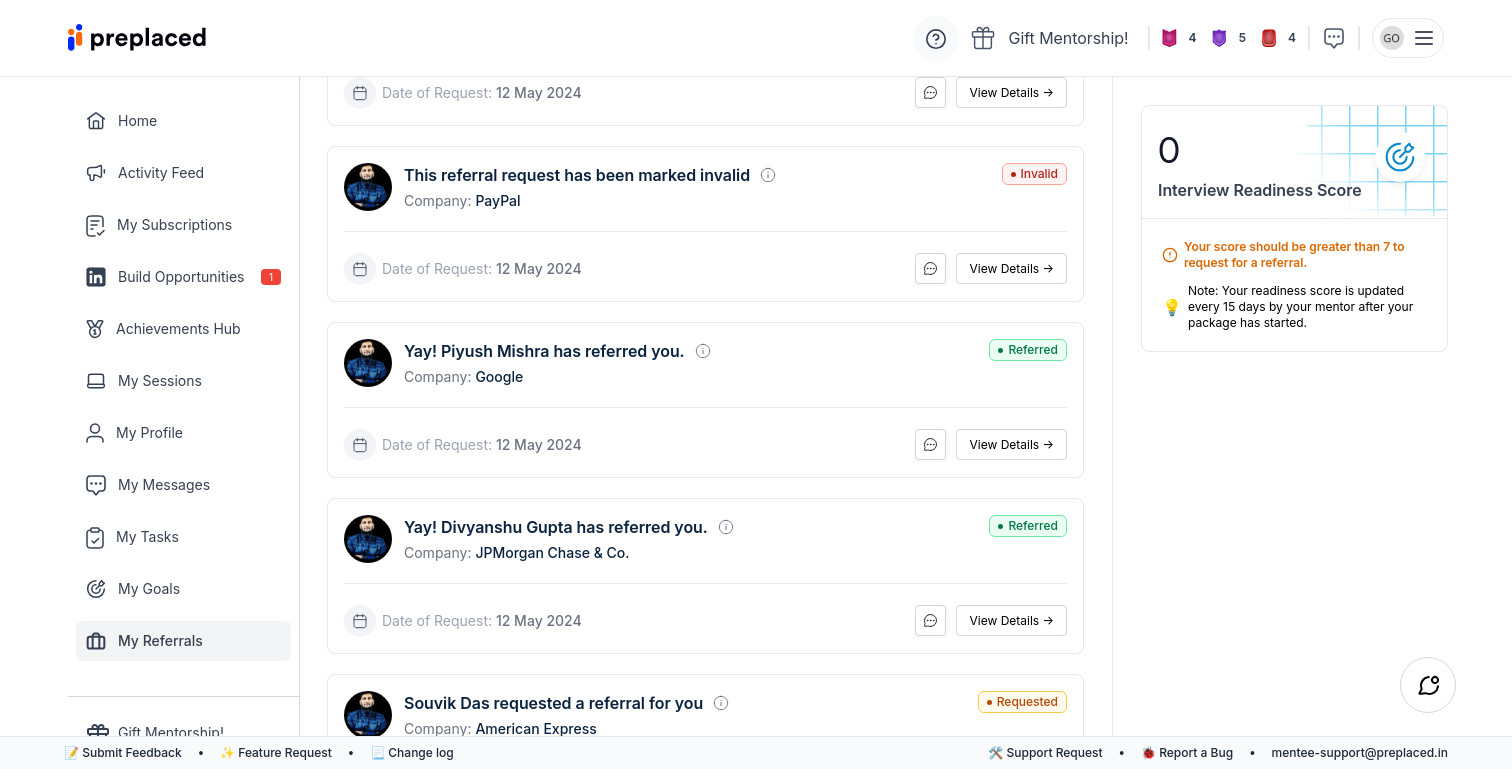Click the preplaced logo
Image resolution: width=1512 pixels, height=769 pixels.
click(x=137, y=38)
